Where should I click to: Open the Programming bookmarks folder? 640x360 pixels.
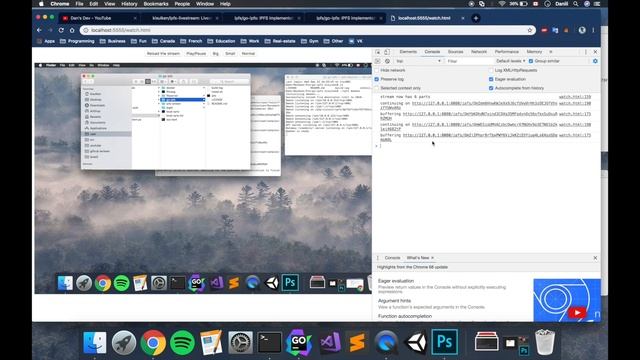[x=77, y=41]
